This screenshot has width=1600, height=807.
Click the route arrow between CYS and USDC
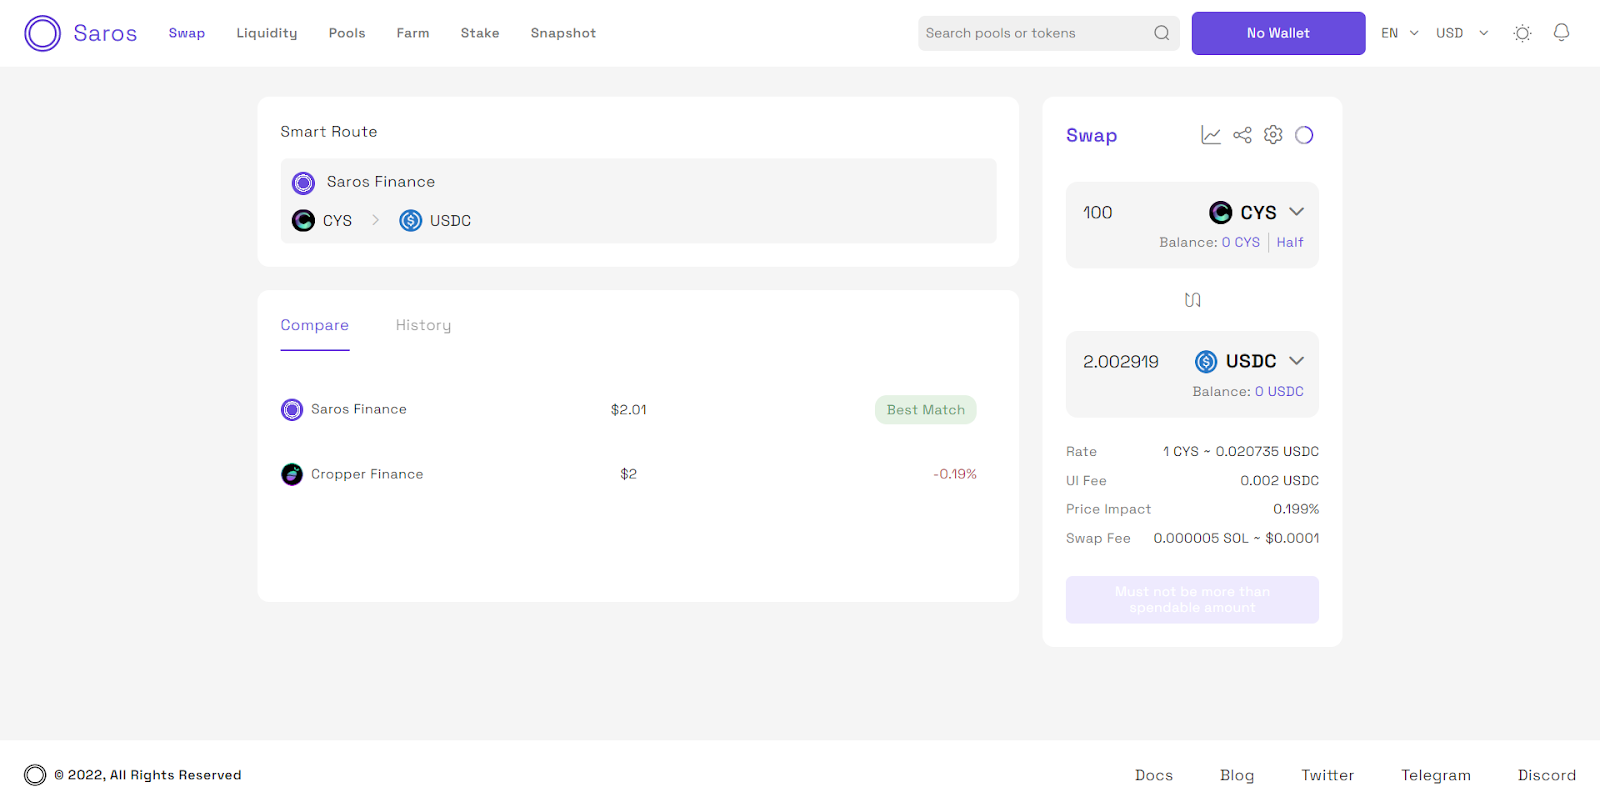(375, 220)
